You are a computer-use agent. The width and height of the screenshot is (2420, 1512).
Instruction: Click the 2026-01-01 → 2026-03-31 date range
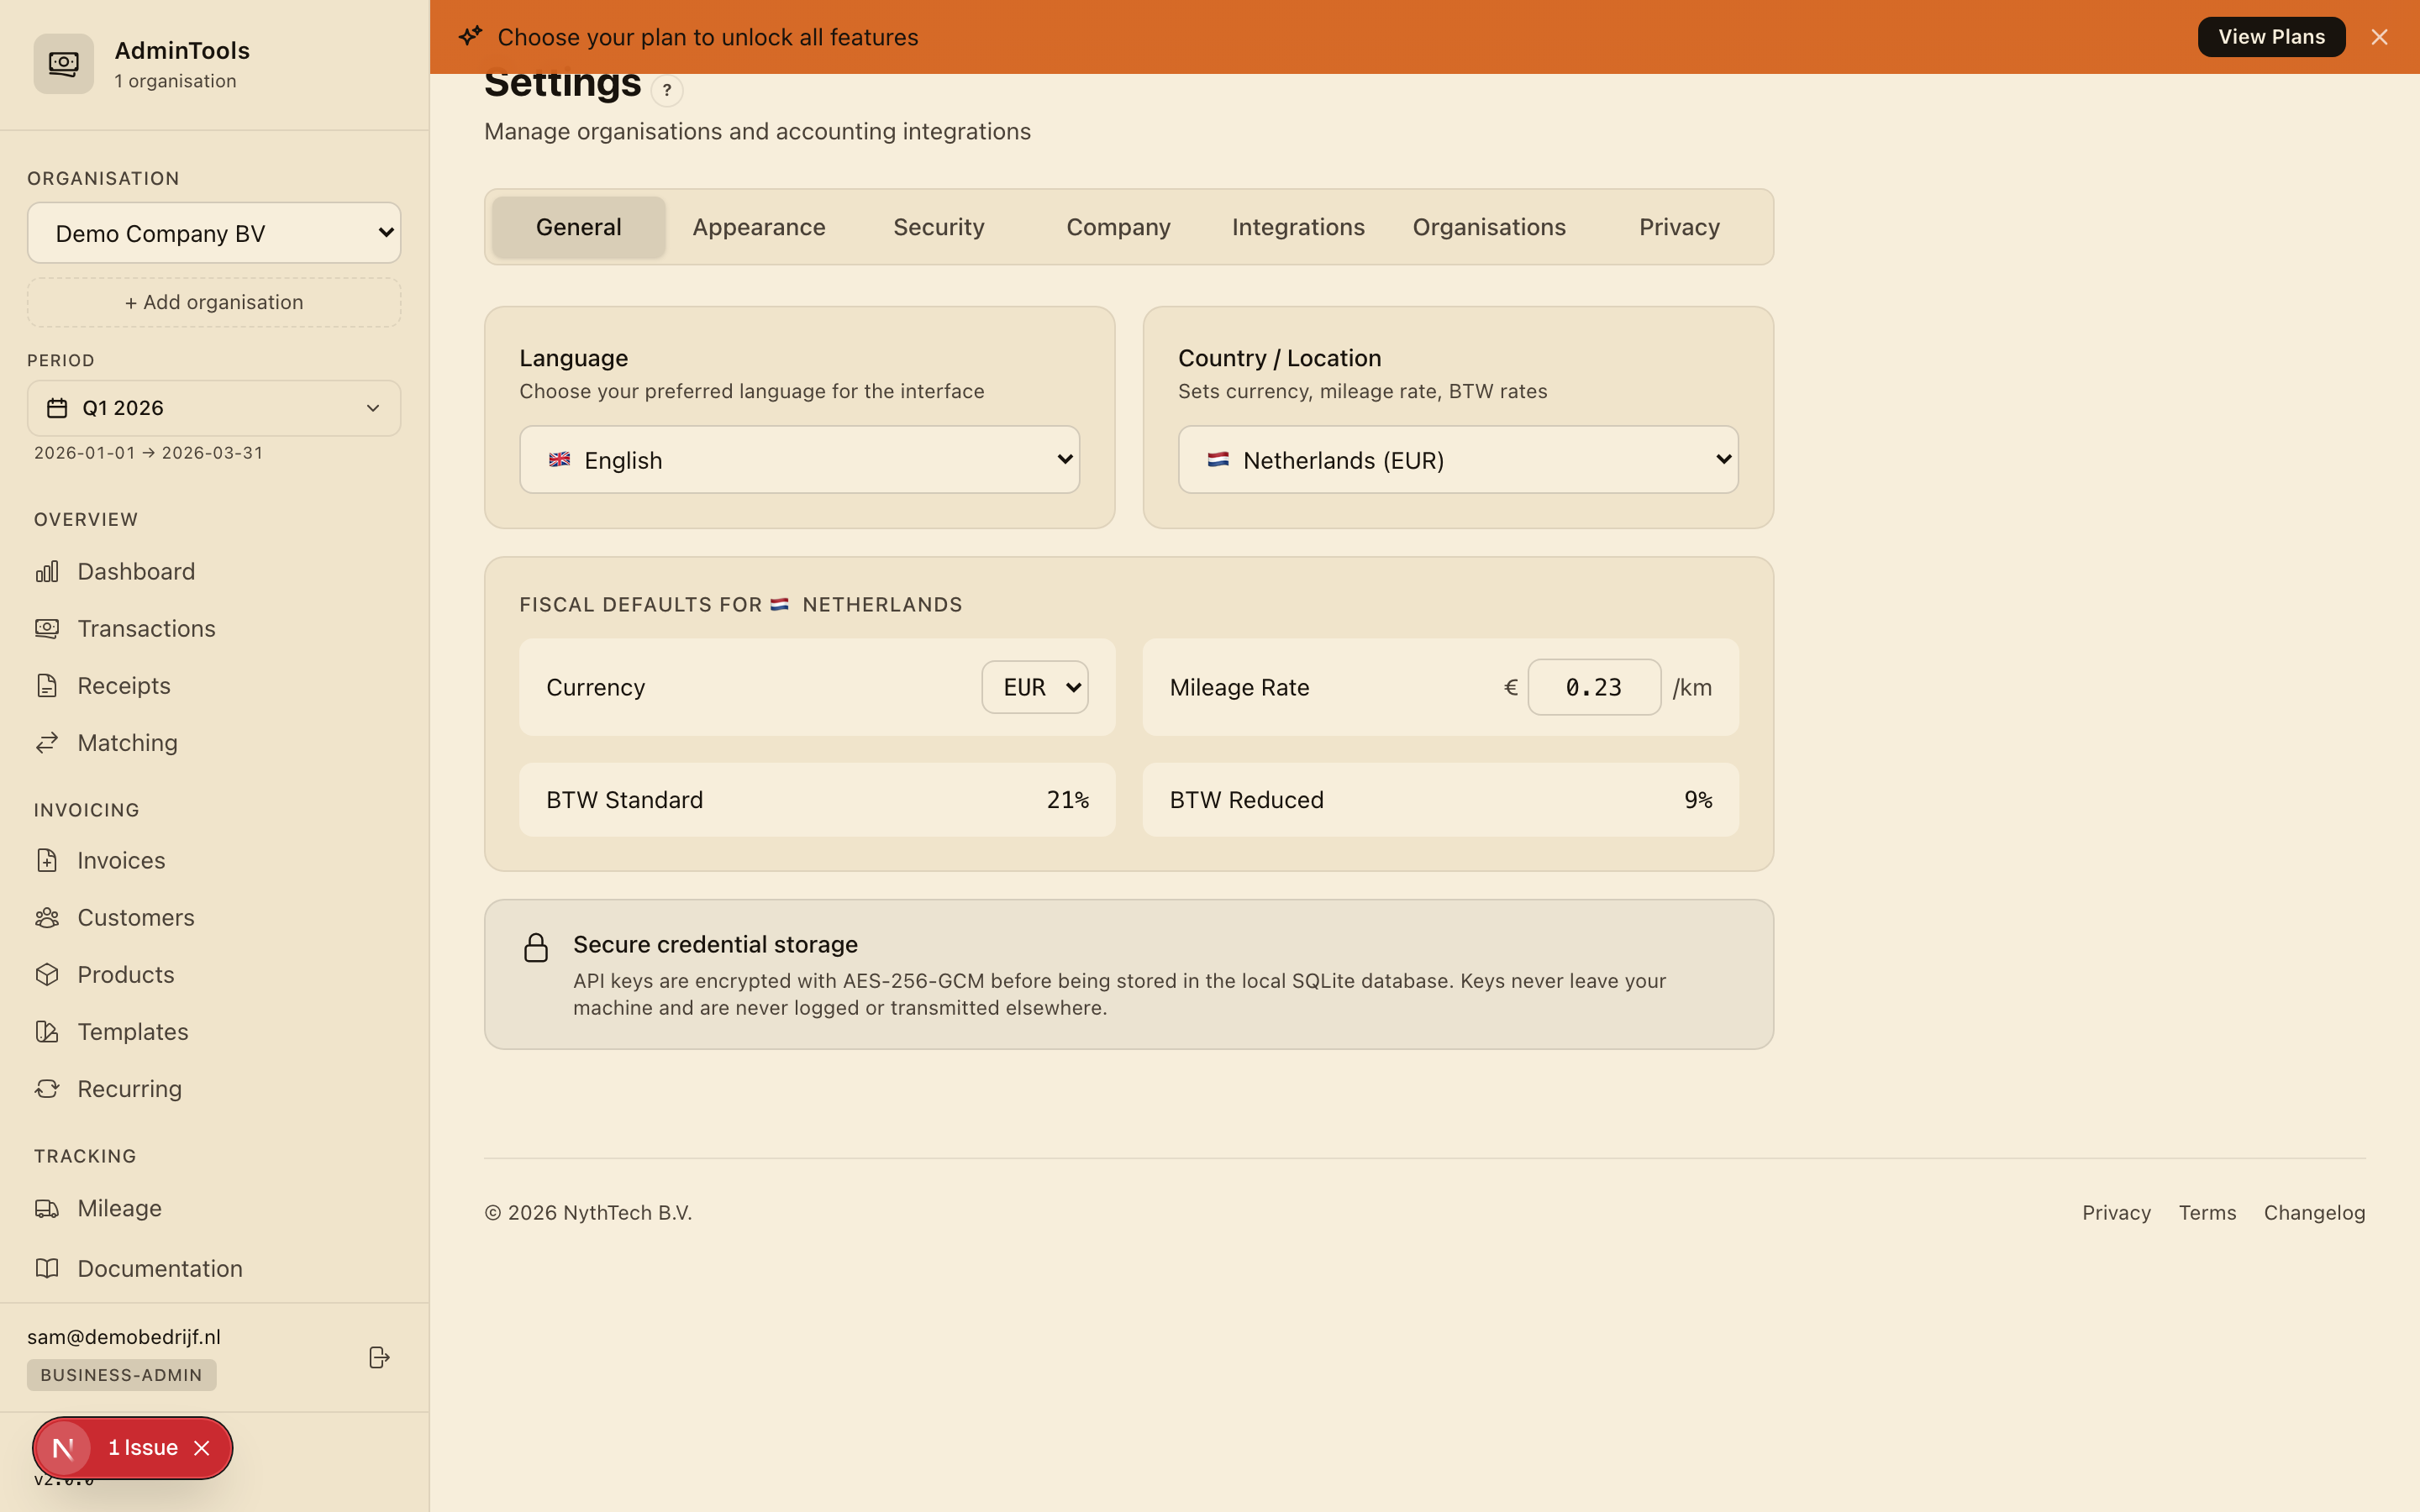click(148, 453)
